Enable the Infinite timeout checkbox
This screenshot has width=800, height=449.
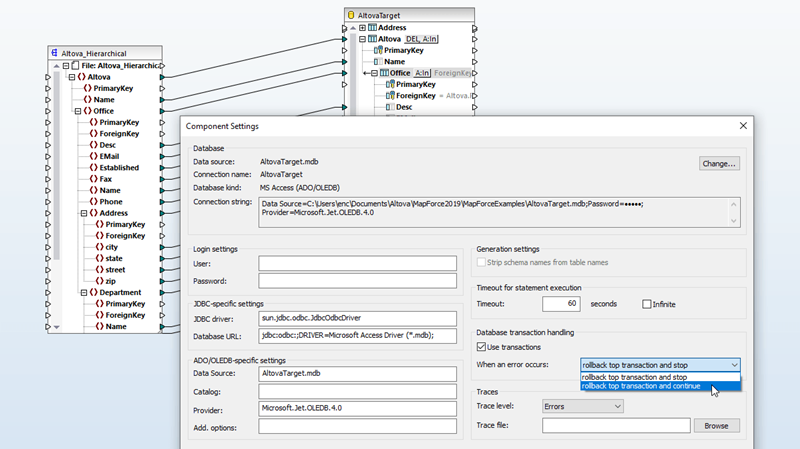646,304
